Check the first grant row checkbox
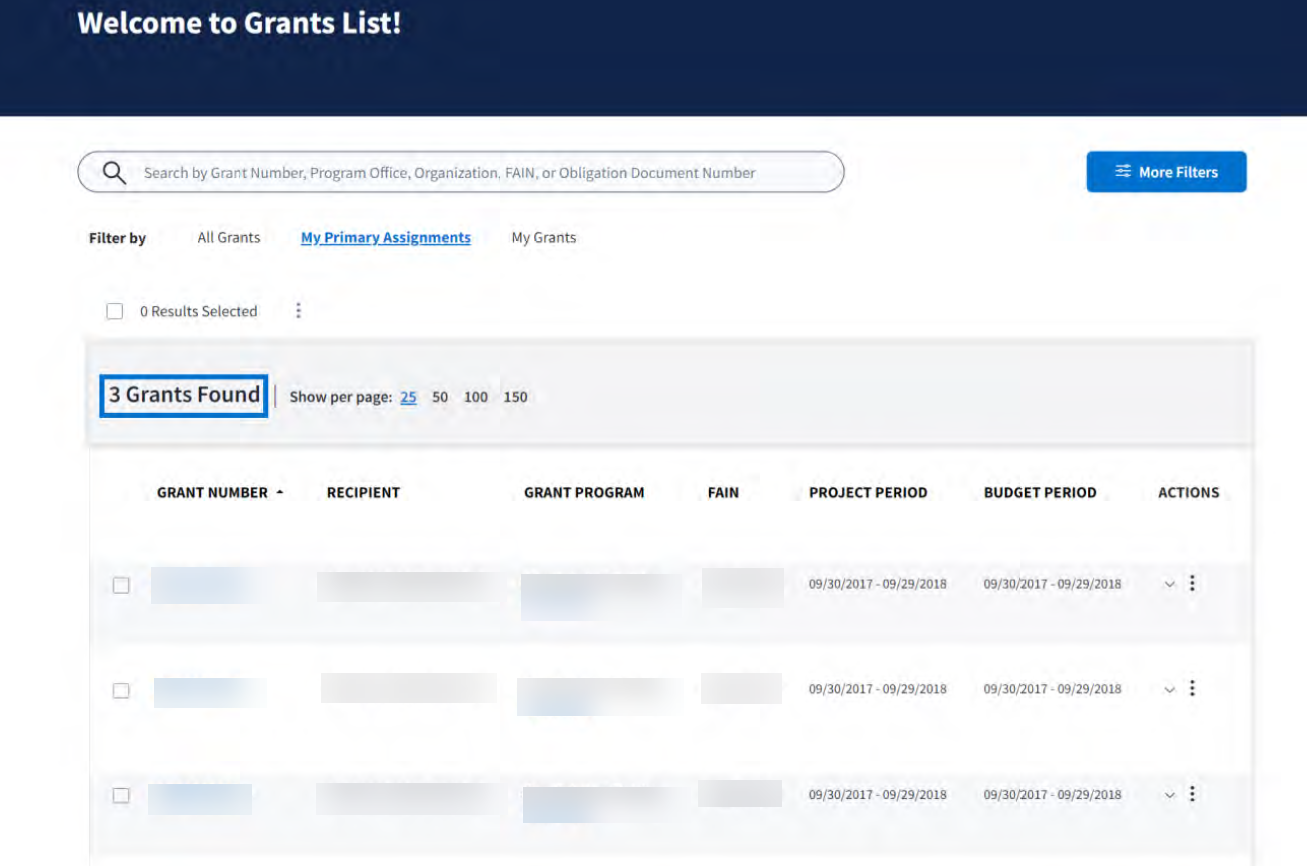The image size is (1307, 866). click(x=121, y=585)
